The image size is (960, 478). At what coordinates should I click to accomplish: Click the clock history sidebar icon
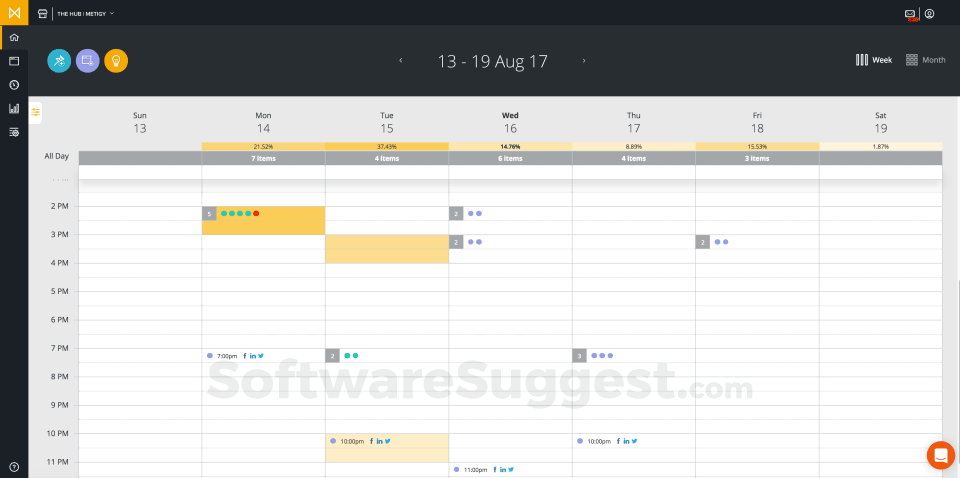coord(14,84)
